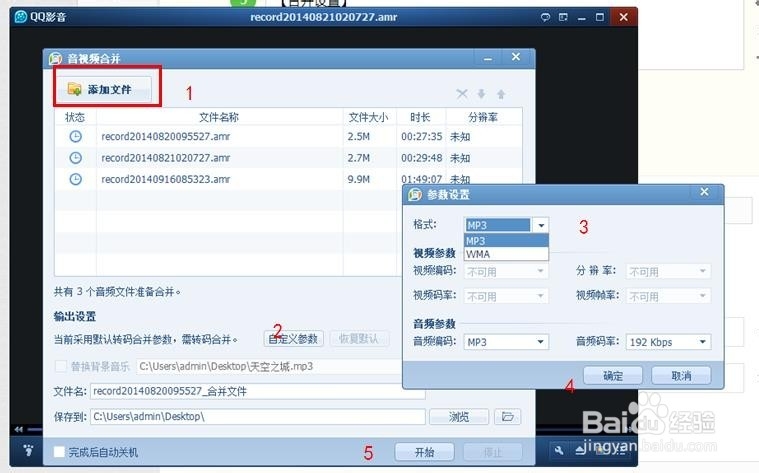Screen dimensions: 759x473
Task: Click the 分辨率 column header
Action: [483, 117]
